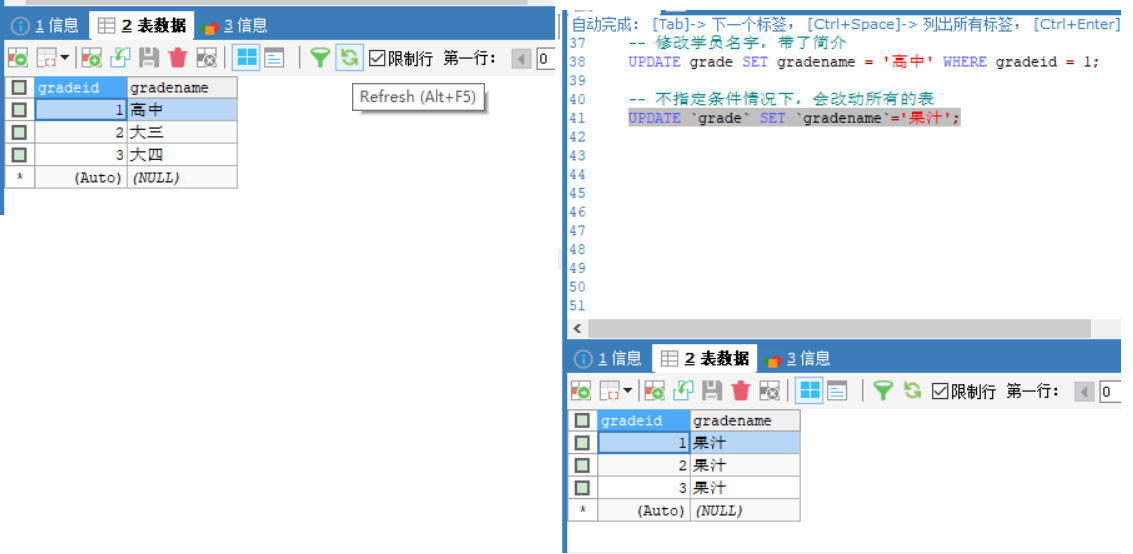The height and width of the screenshot is (554, 1133).
Task: Tick the select-all checkbox in the 果汁 grid header
Action: (582, 421)
